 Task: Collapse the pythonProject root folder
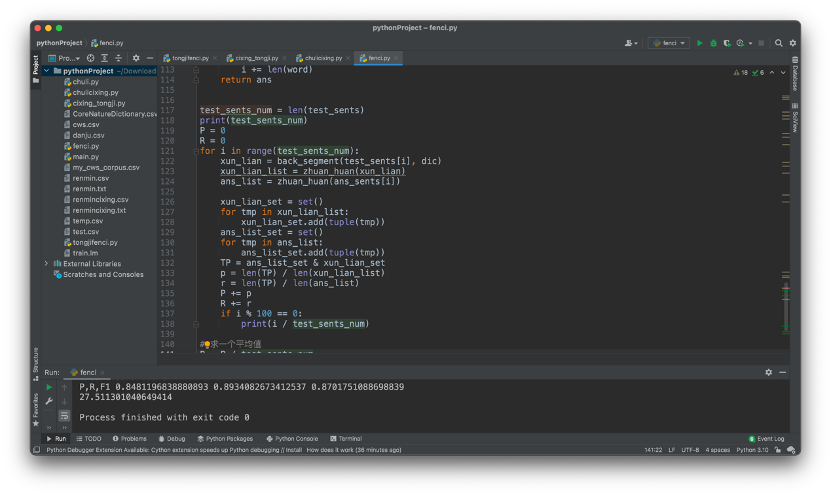point(47,71)
